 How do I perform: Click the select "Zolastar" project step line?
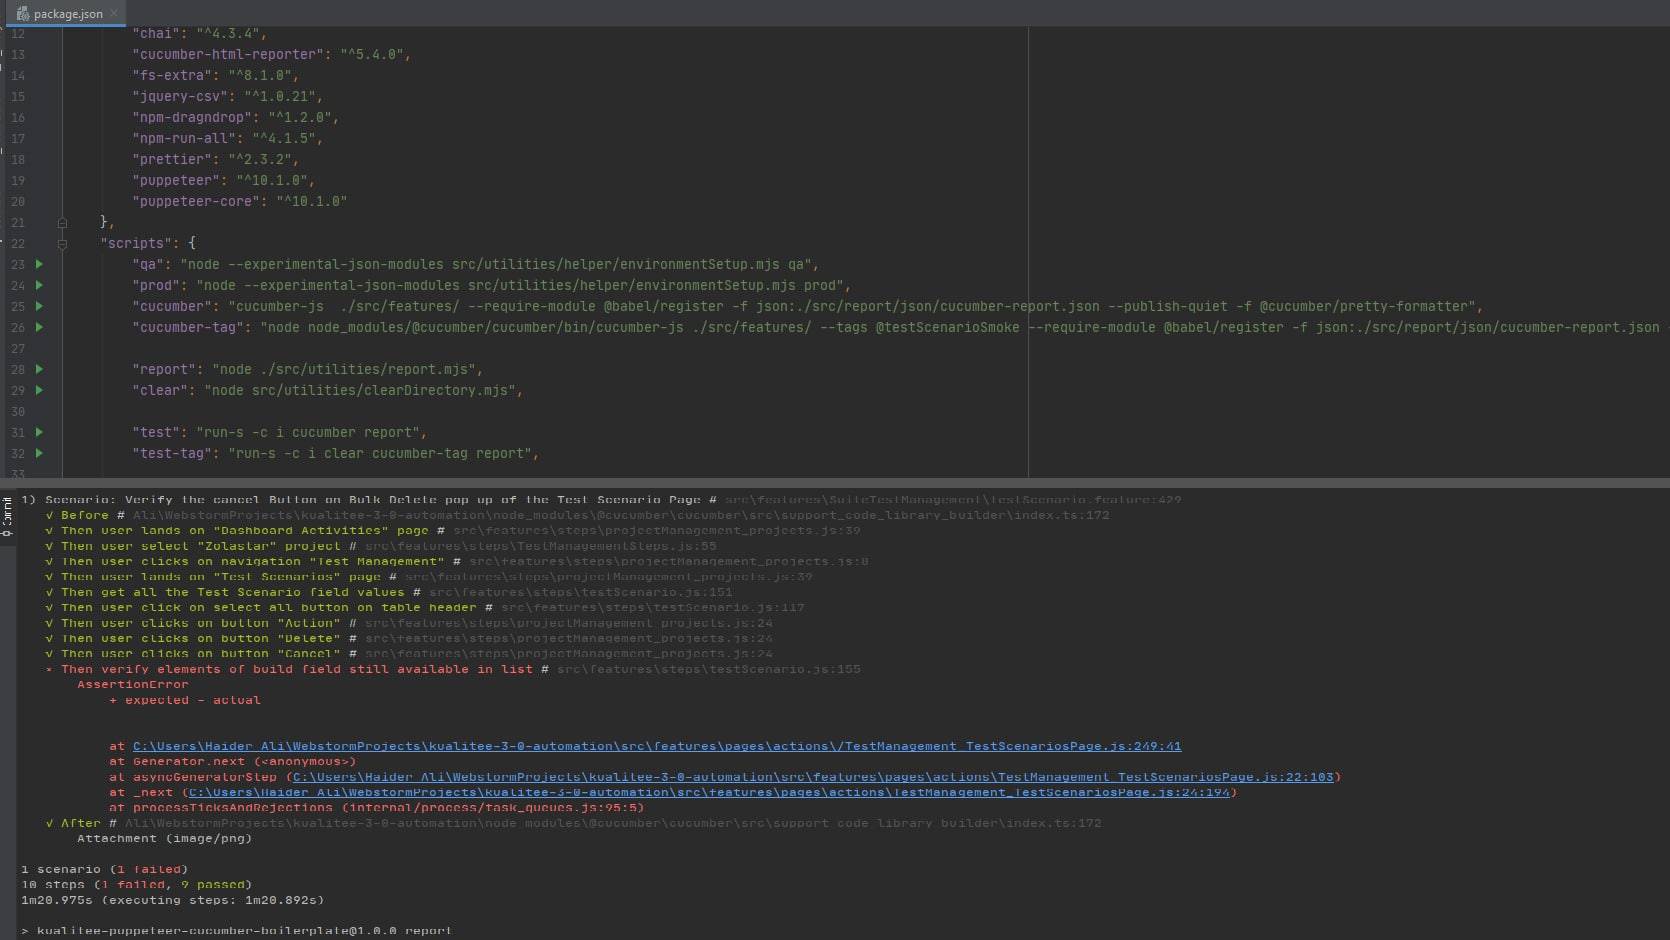(x=381, y=546)
